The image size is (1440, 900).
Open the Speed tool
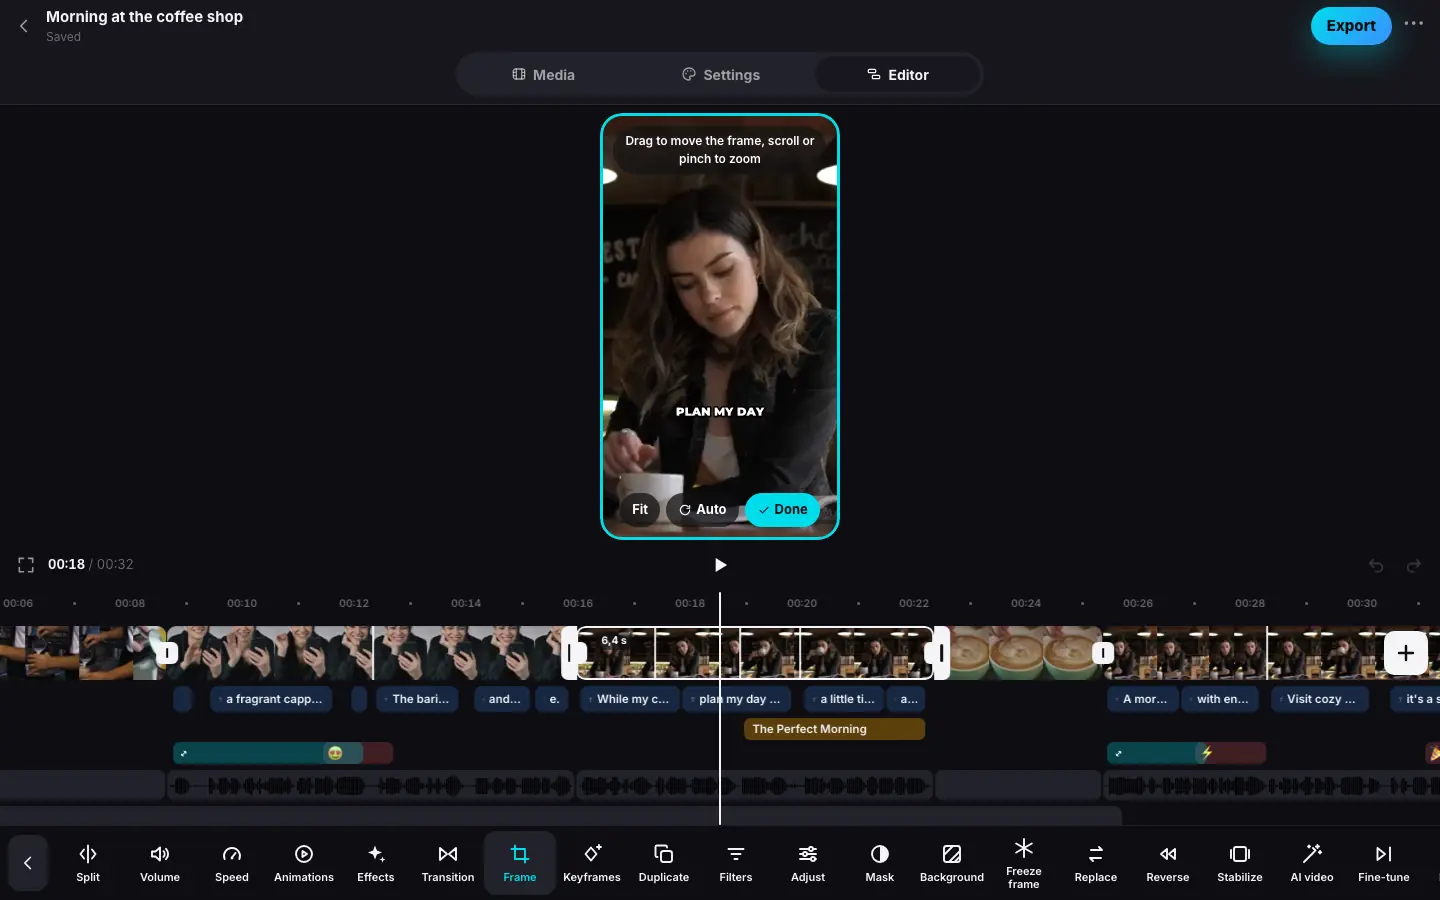232,863
